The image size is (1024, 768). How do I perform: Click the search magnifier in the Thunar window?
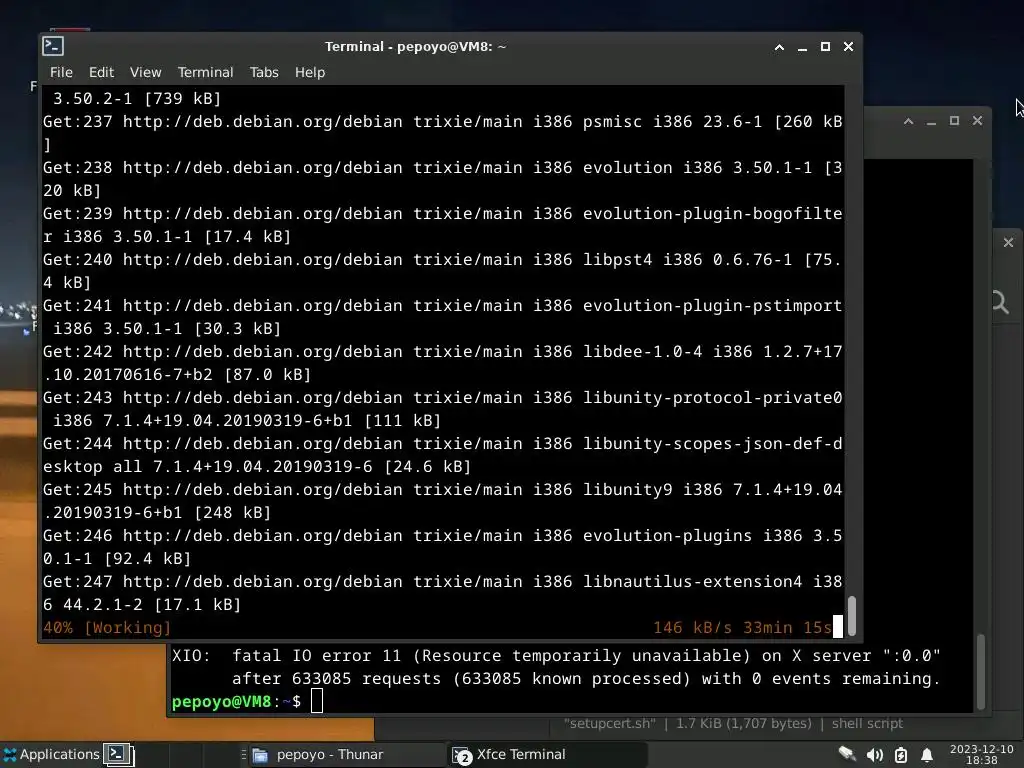click(x=1000, y=302)
